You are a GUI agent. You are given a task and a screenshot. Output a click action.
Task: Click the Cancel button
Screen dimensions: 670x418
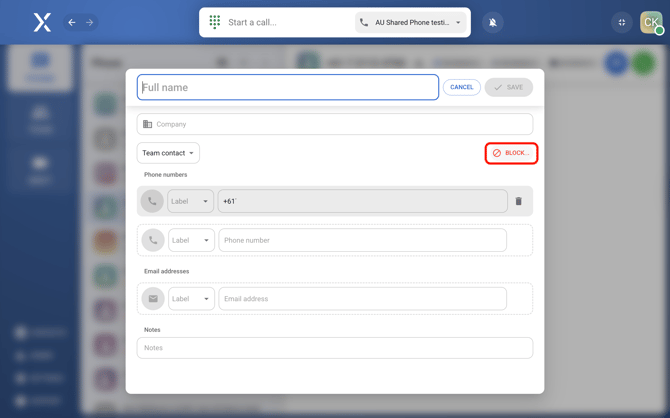pos(462,87)
